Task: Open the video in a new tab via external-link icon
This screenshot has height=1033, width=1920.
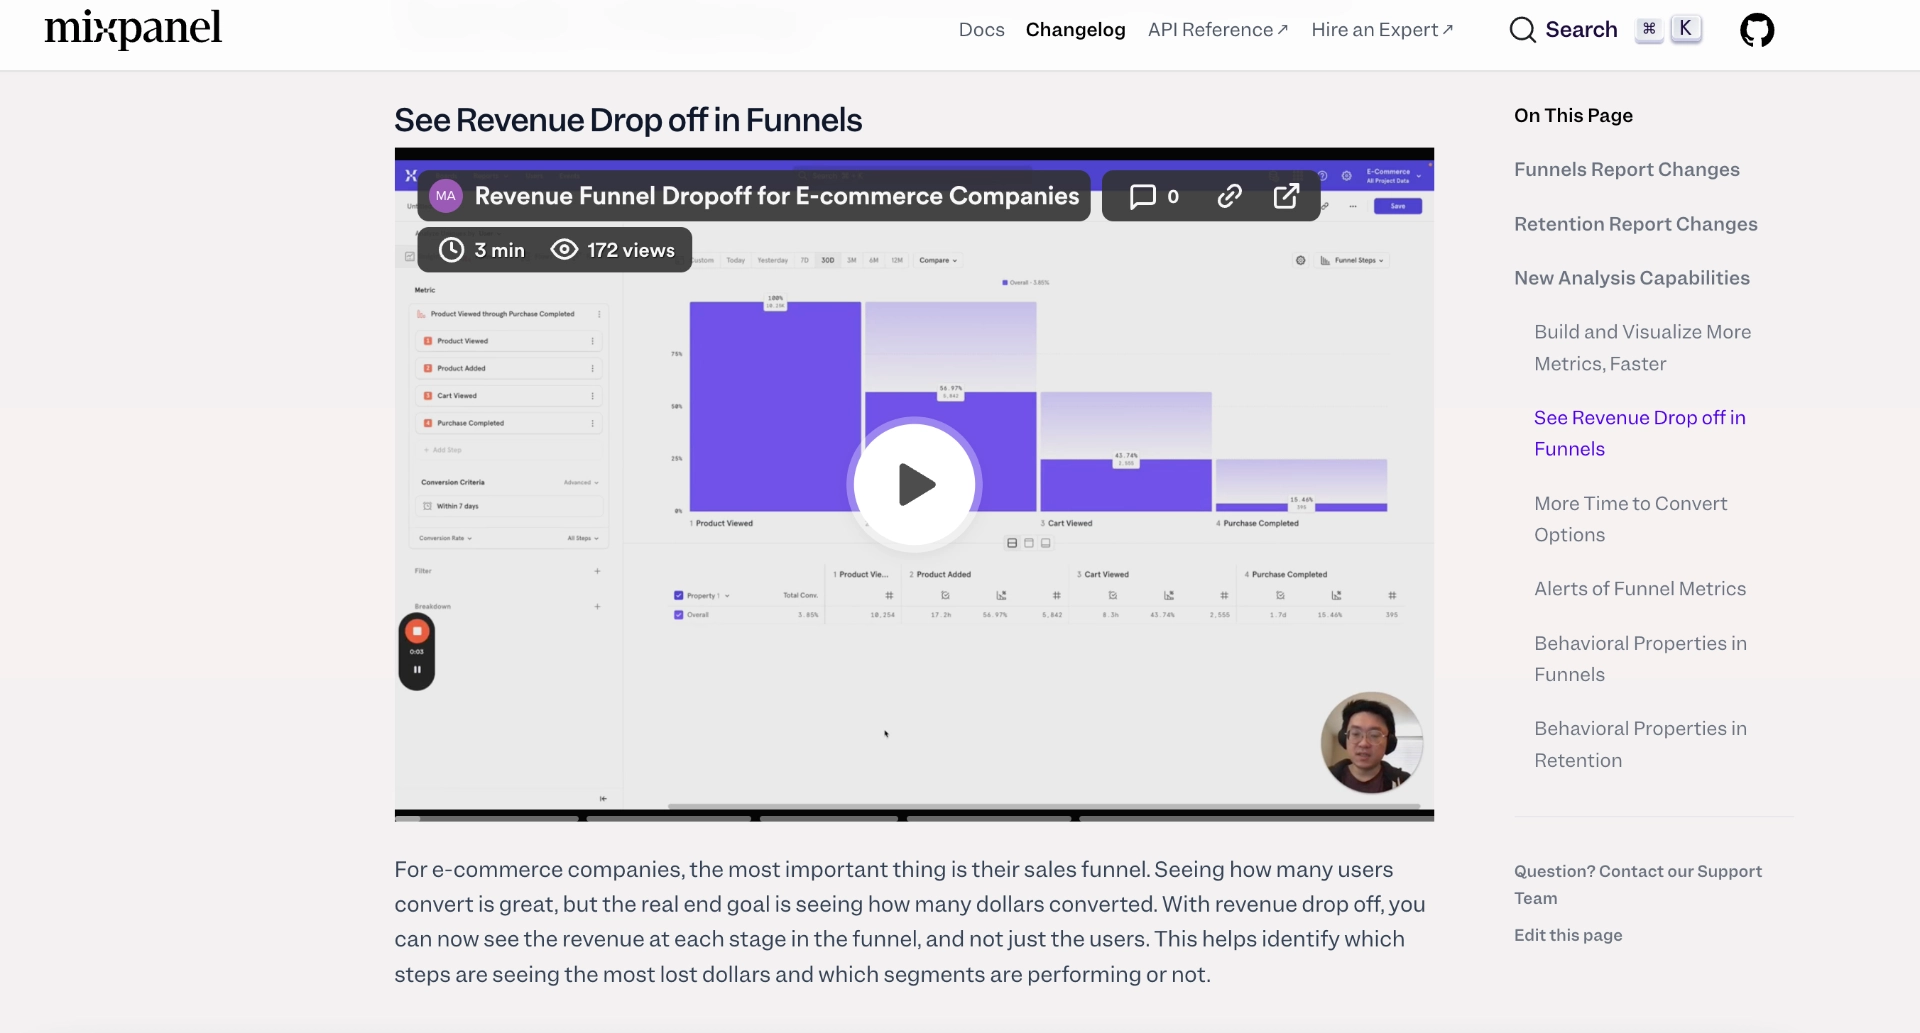Action: tap(1287, 196)
